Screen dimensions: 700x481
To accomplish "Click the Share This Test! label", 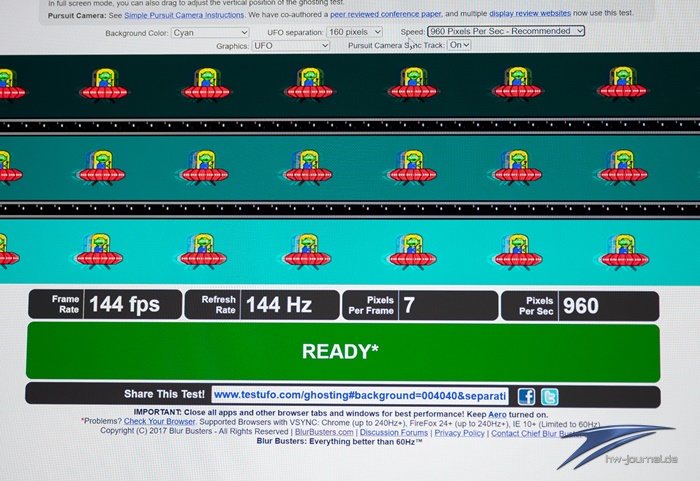I will point(164,394).
